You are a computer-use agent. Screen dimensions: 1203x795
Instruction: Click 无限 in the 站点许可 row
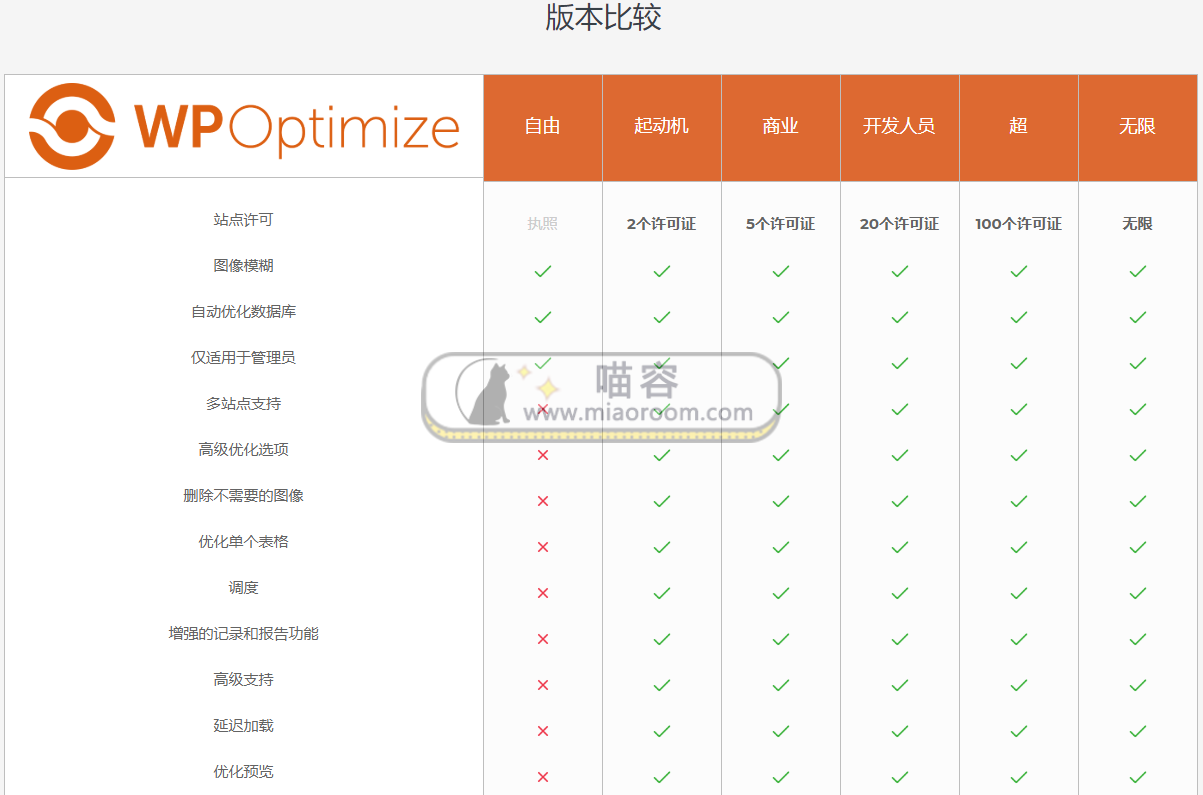[x=1138, y=224]
